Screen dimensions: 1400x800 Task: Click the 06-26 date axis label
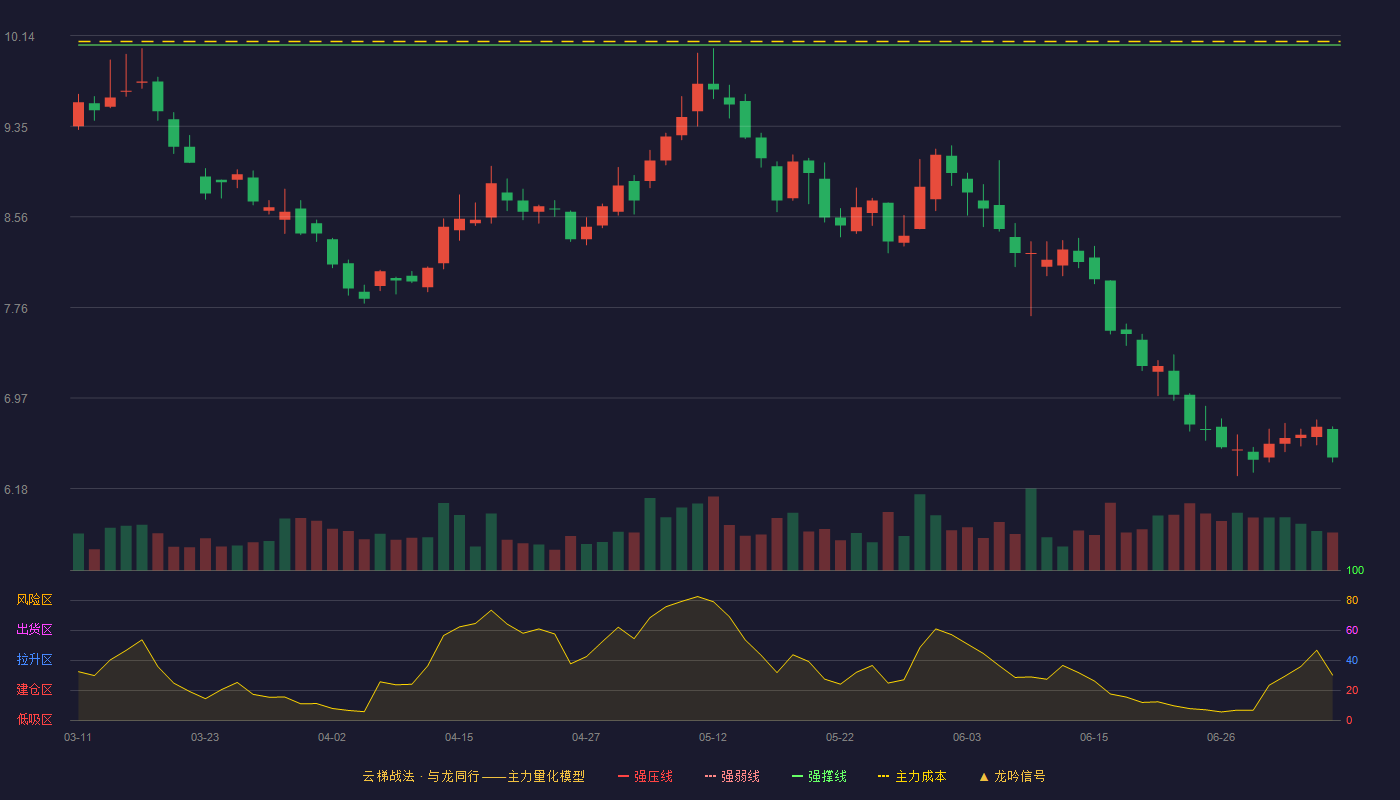coord(1221,737)
